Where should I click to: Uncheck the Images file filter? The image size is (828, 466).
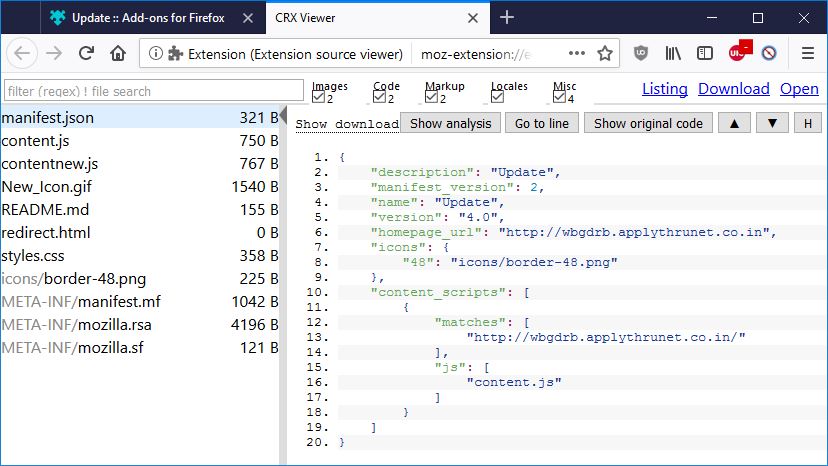pos(319,98)
